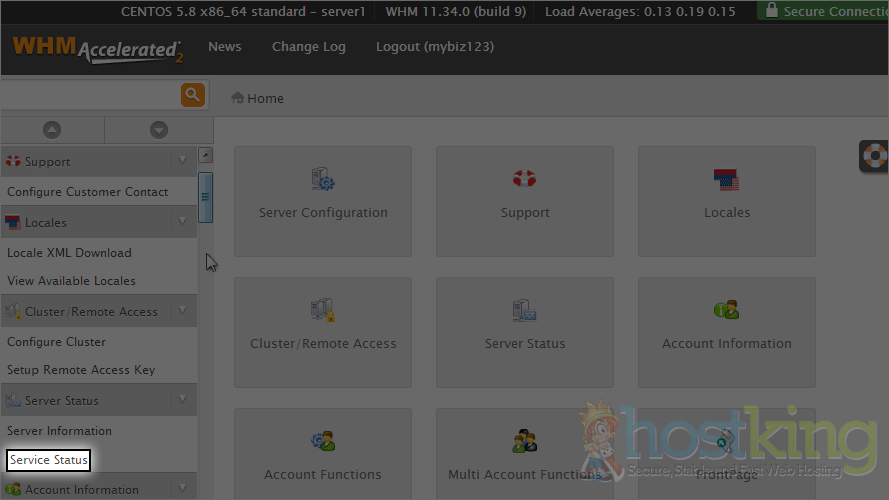
Task: Open the Service Status sidebar link
Action: click(x=48, y=460)
